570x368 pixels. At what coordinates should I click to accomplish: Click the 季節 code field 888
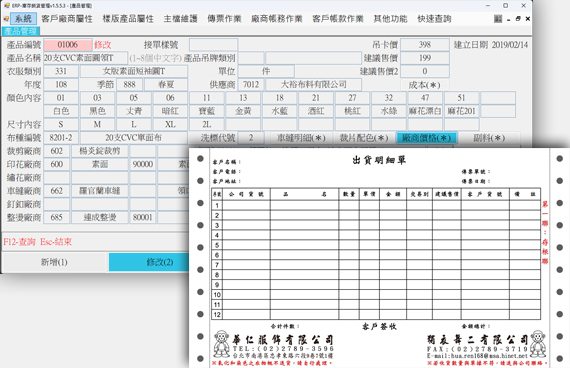129,85
